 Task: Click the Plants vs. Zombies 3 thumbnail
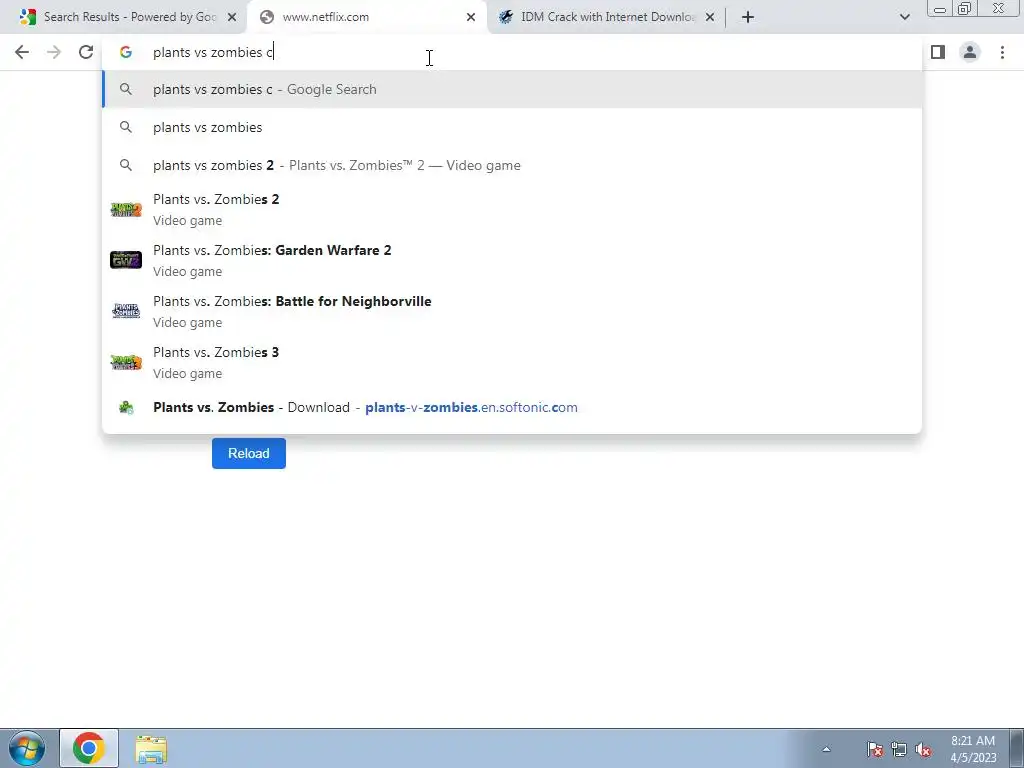[126, 362]
